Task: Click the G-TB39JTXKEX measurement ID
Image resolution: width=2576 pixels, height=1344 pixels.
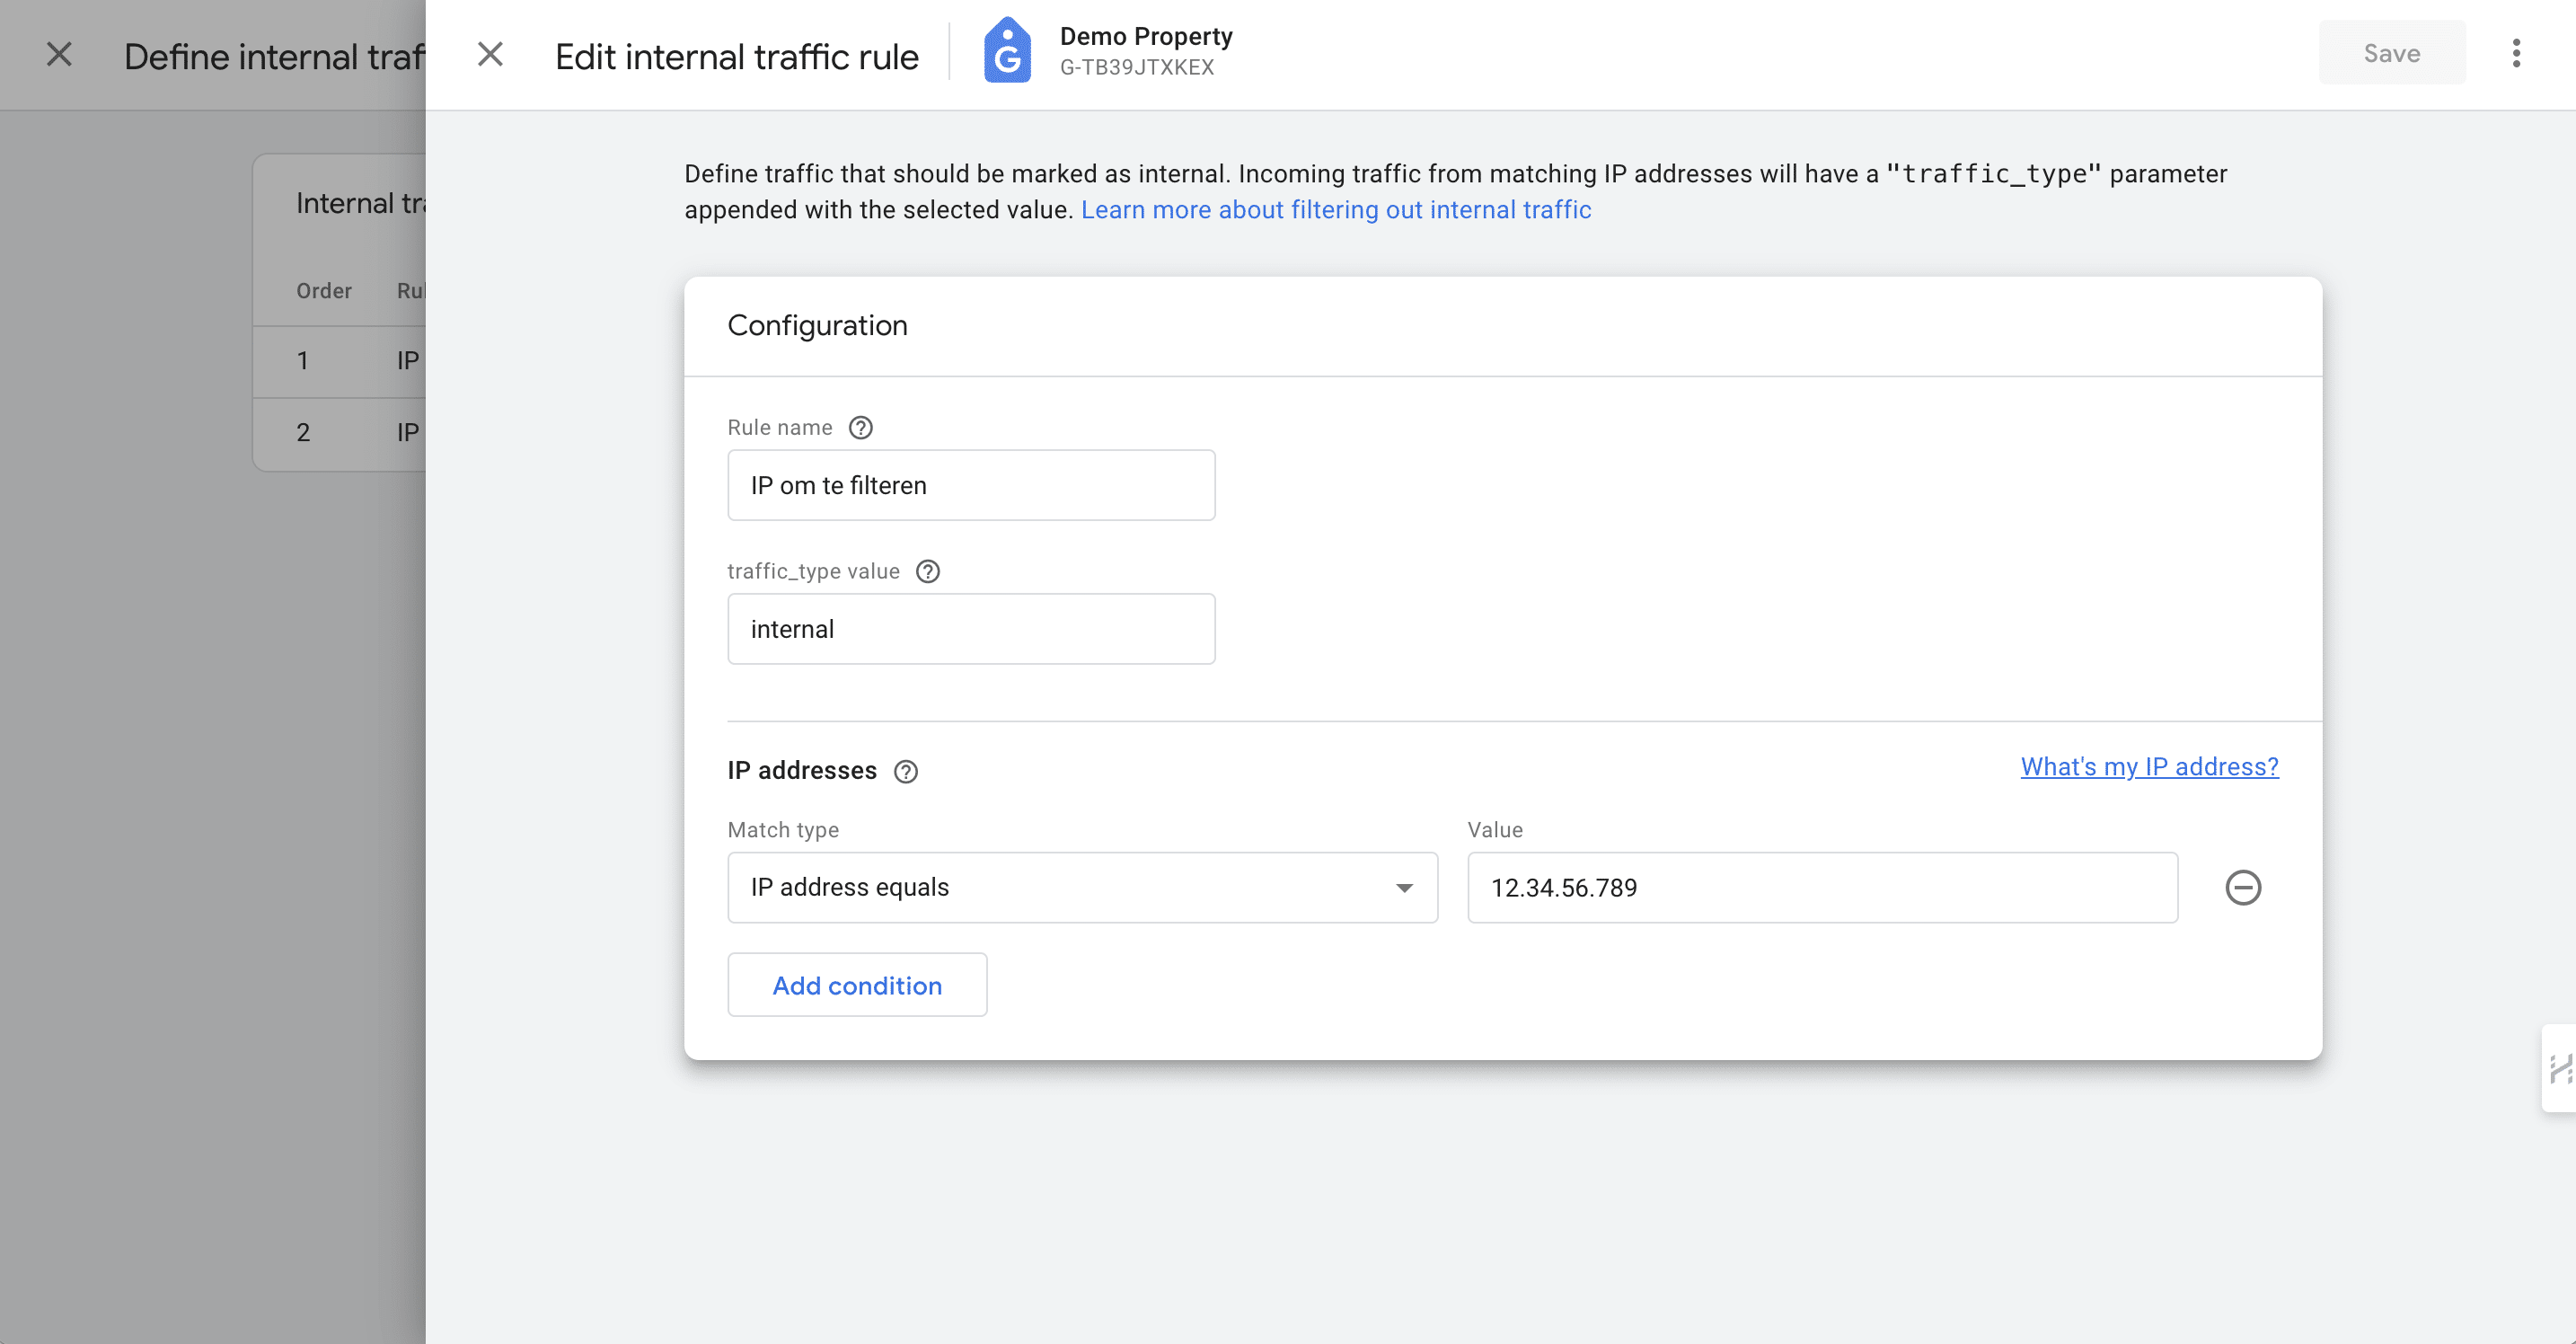Action: (1136, 68)
